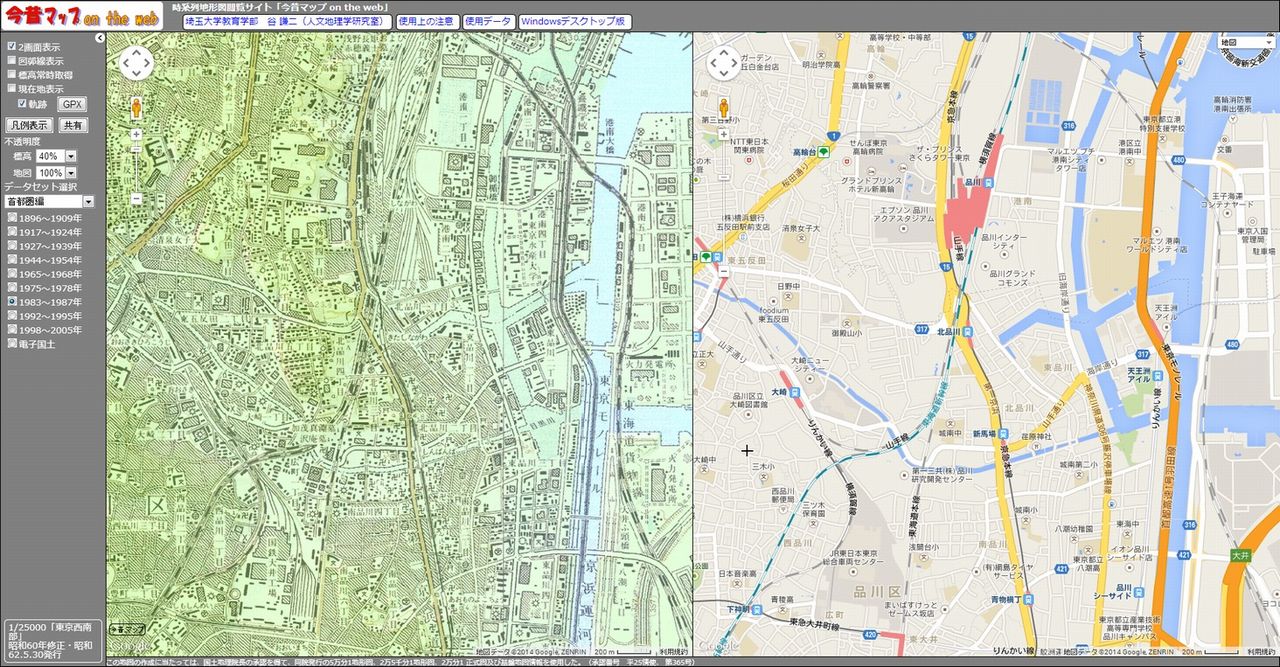The height and width of the screenshot is (667, 1280).
Task: Select the 1944〜1954年 dataset radio button
Action: coord(11,259)
